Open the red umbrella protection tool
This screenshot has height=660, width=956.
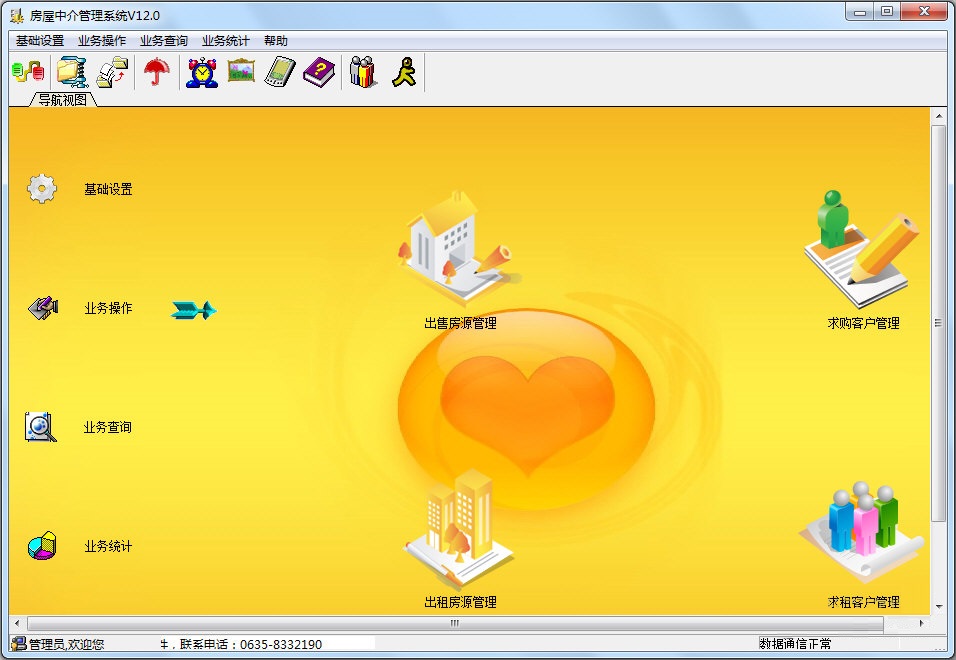tap(157, 70)
